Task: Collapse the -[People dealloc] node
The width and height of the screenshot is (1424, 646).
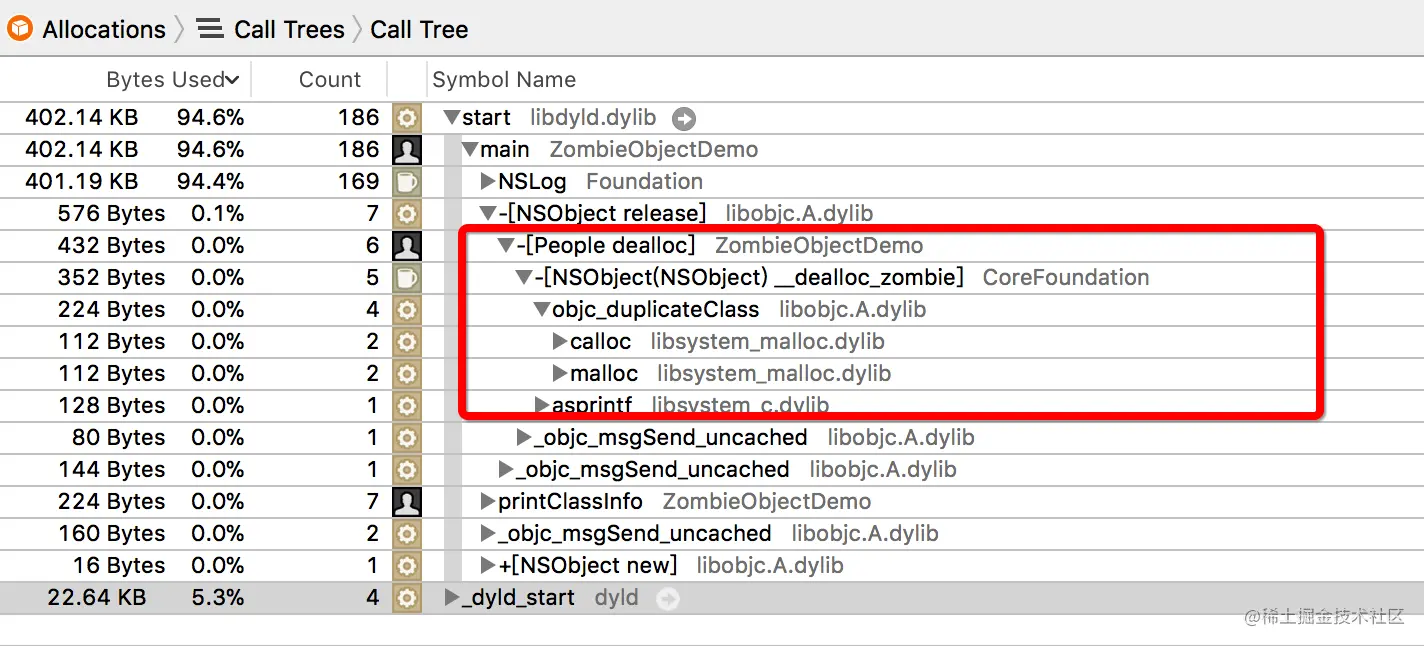Action: point(506,246)
